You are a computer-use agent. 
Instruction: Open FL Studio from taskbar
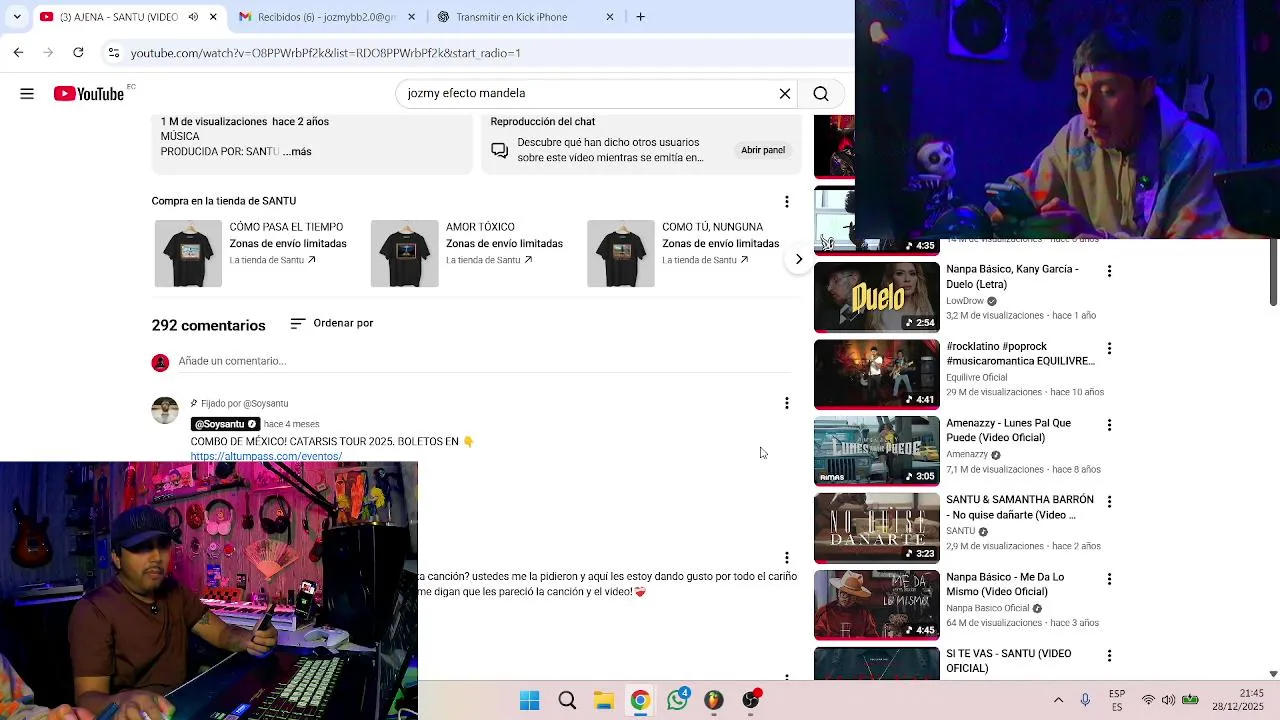coord(713,701)
